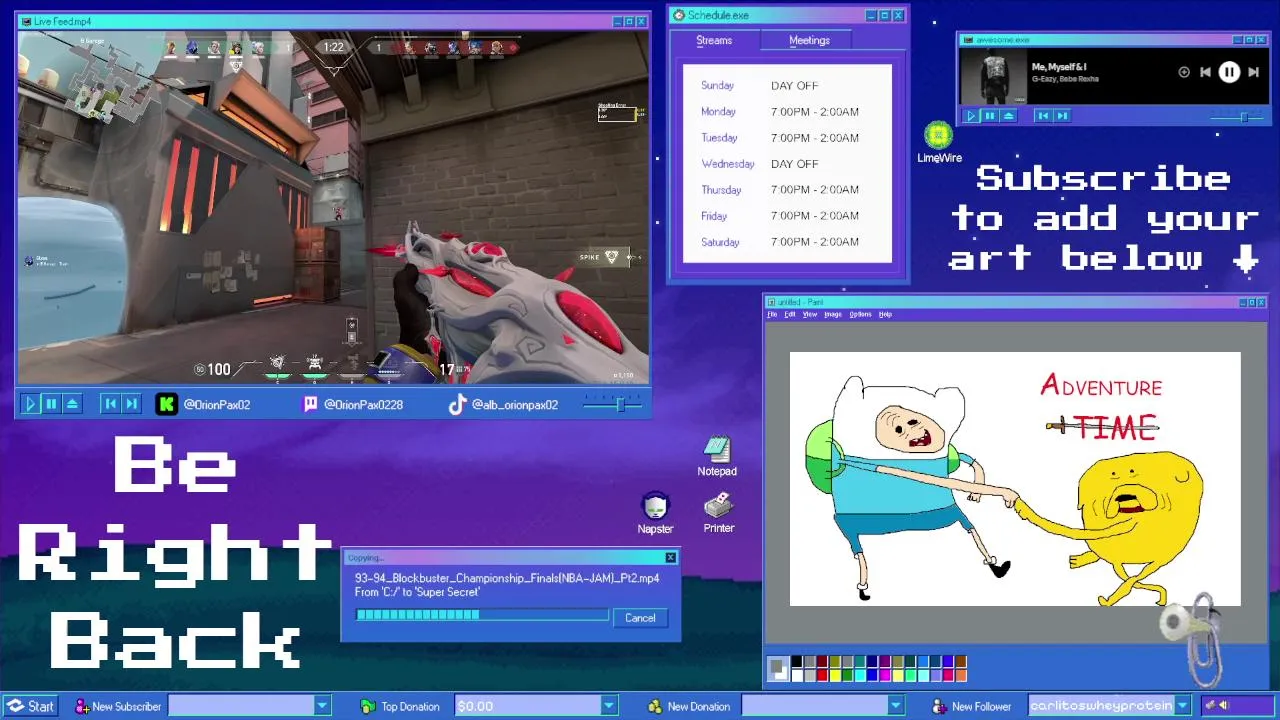Image resolution: width=1280 pixels, height=720 pixels.
Task: Cancel the file copying dialog
Action: (640, 618)
